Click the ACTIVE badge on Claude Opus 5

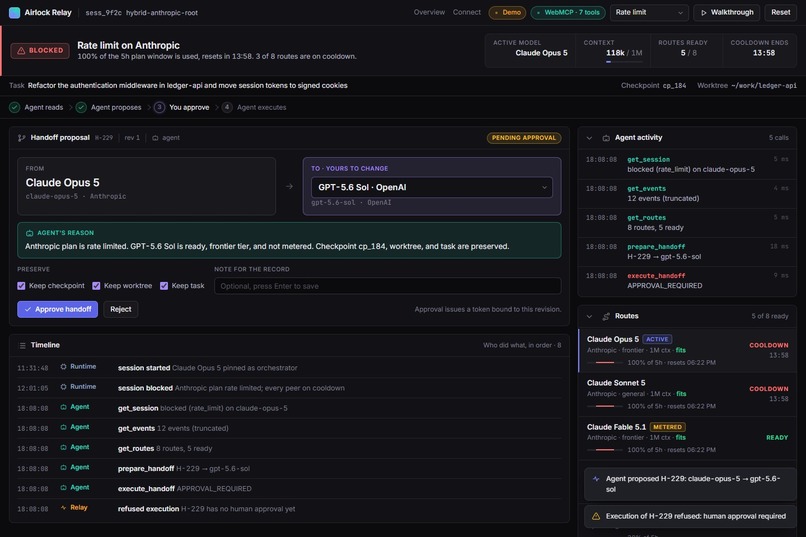(657, 339)
